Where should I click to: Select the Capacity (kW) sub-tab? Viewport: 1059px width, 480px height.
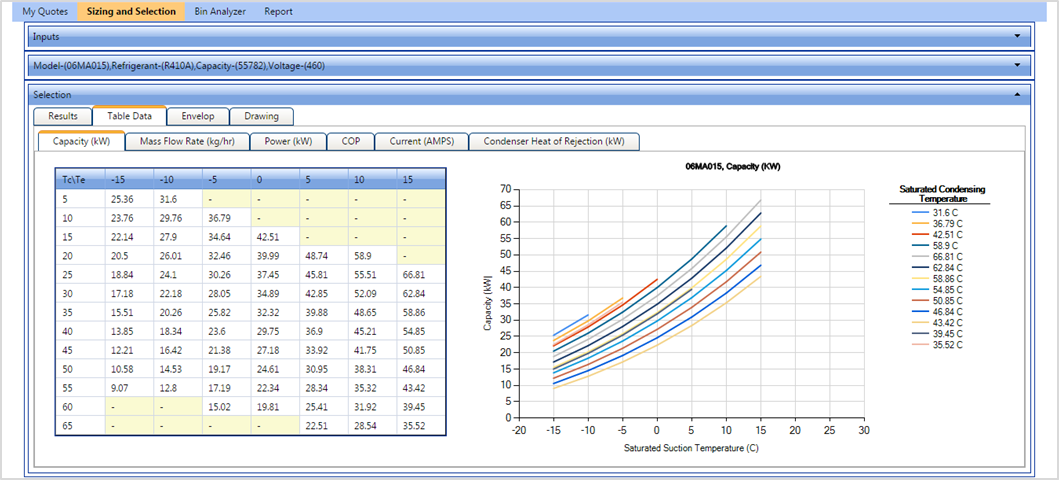click(x=81, y=141)
